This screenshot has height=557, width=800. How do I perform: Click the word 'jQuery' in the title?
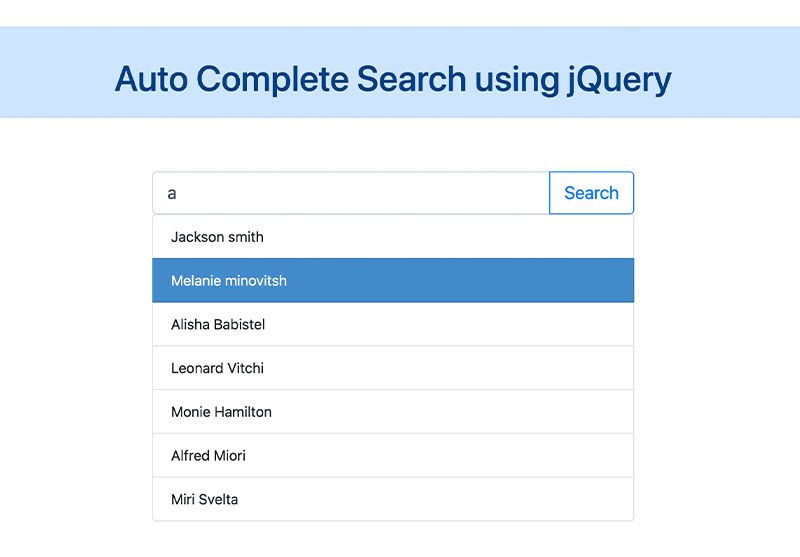click(620, 80)
